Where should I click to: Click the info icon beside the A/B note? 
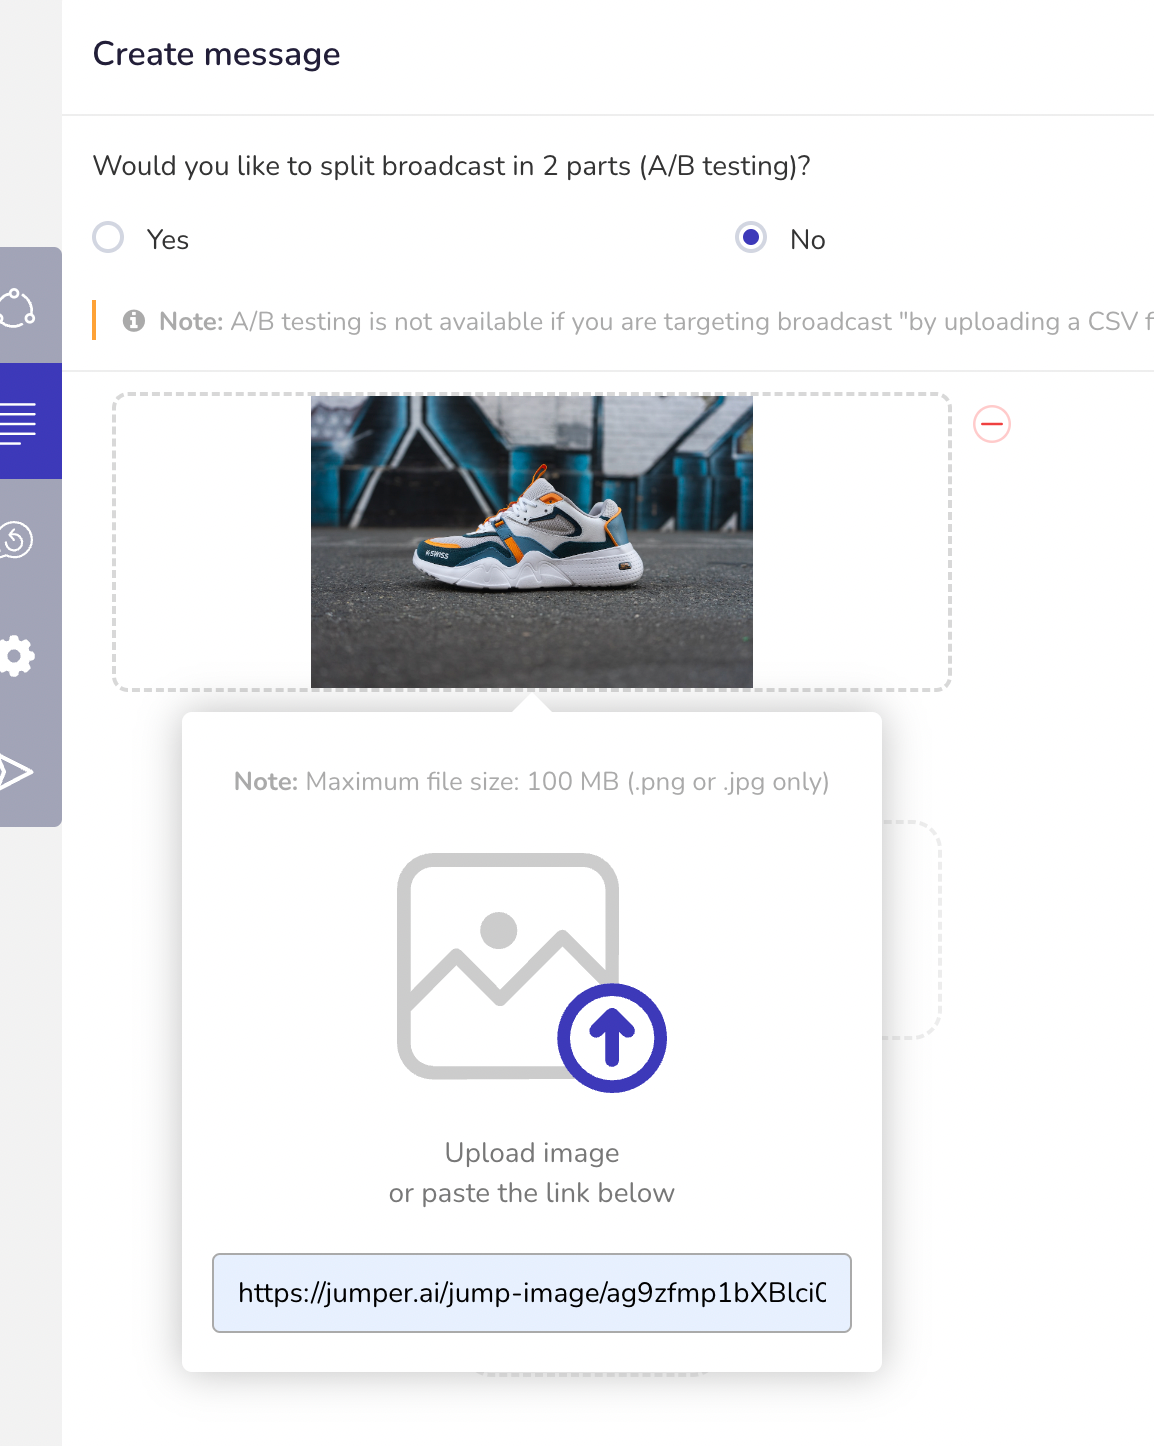point(134,321)
